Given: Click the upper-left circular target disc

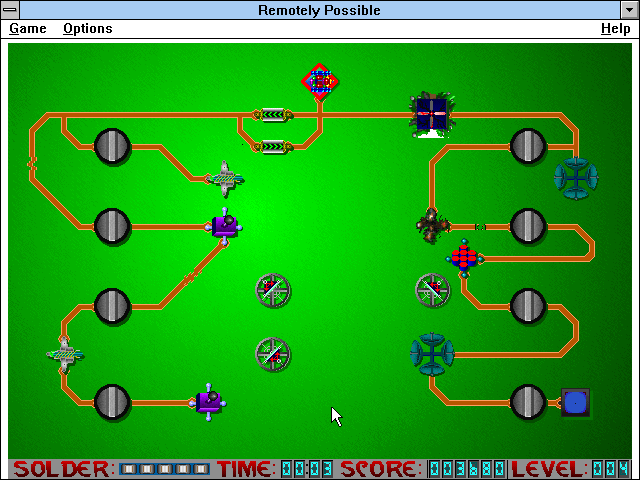Looking at the screenshot, I should [273, 290].
